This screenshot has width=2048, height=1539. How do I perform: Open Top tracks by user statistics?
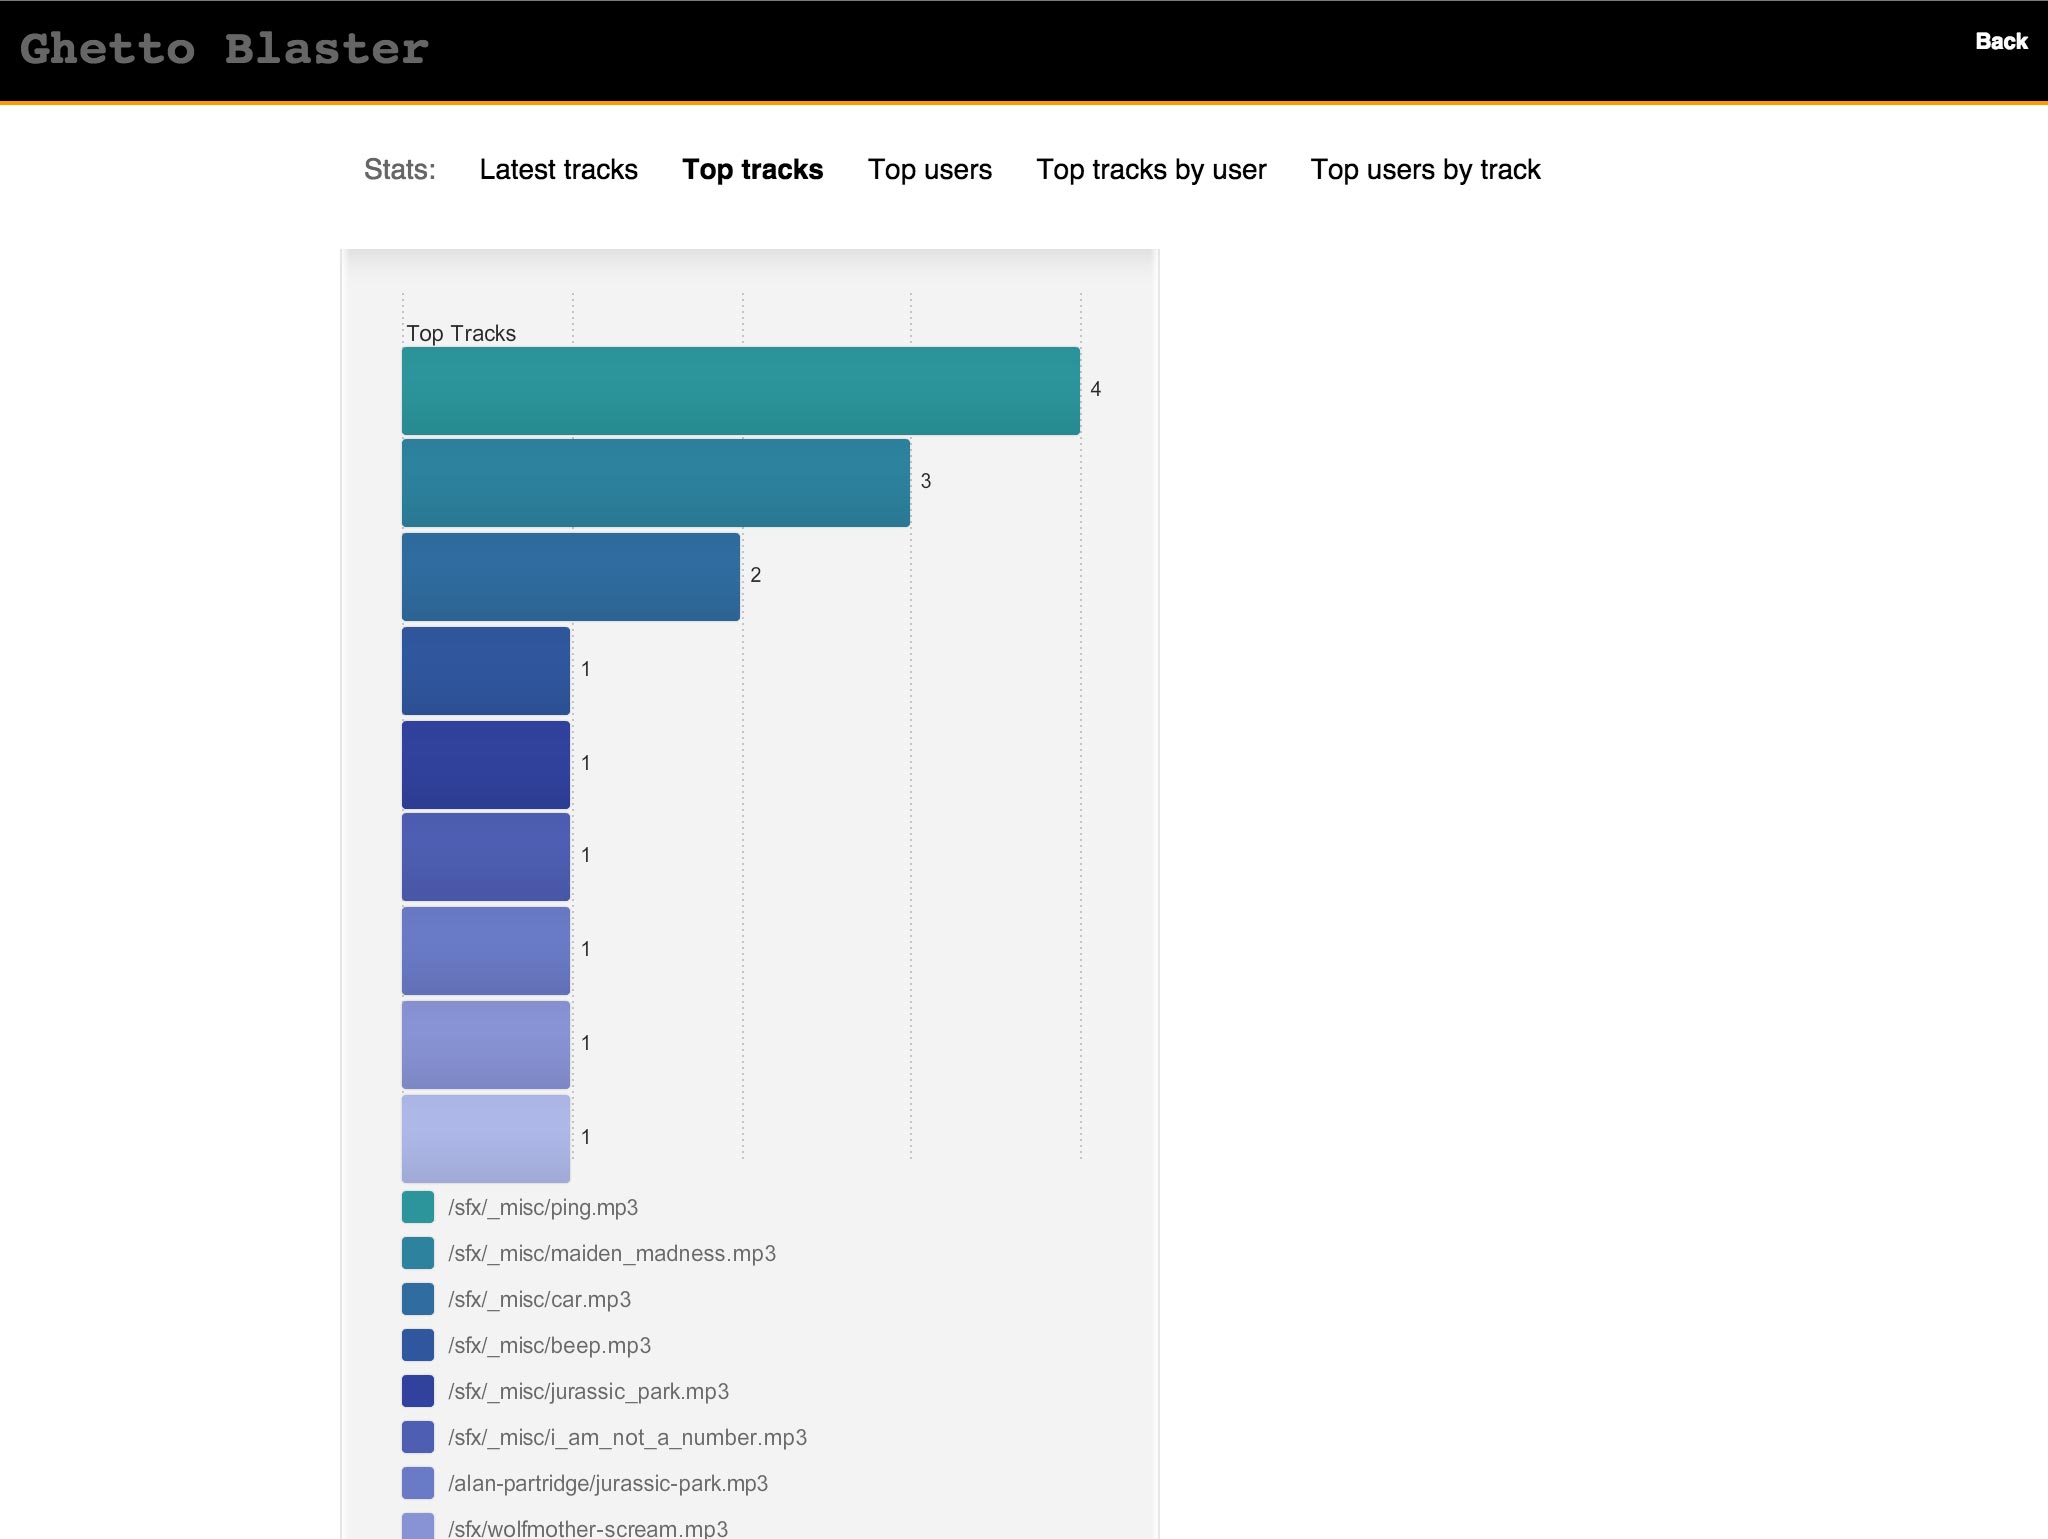point(1151,169)
